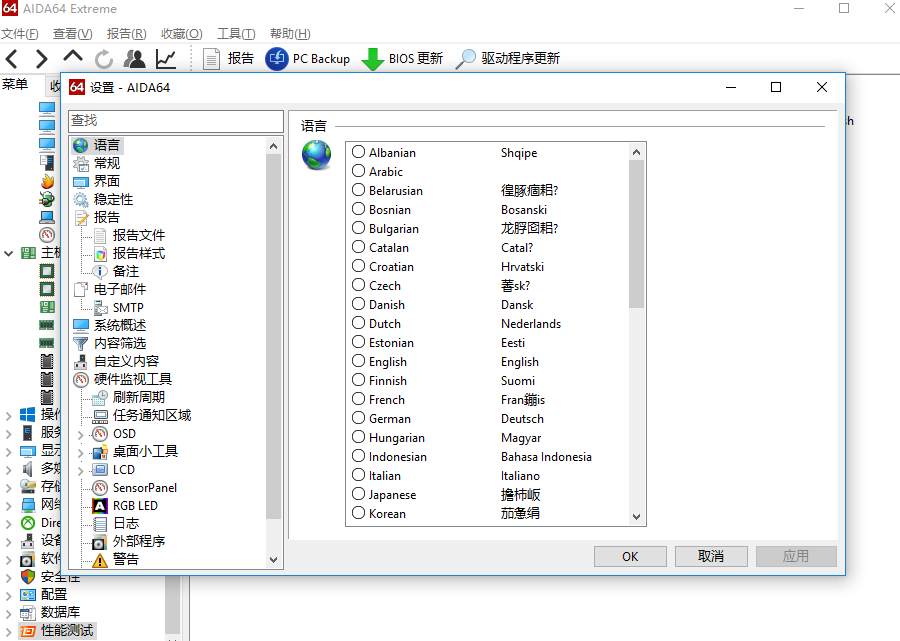Image resolution: width=900 pixels, height=641 pixels.
Task: Open the 帮助(H) menu
Action: tap(289, 33)
